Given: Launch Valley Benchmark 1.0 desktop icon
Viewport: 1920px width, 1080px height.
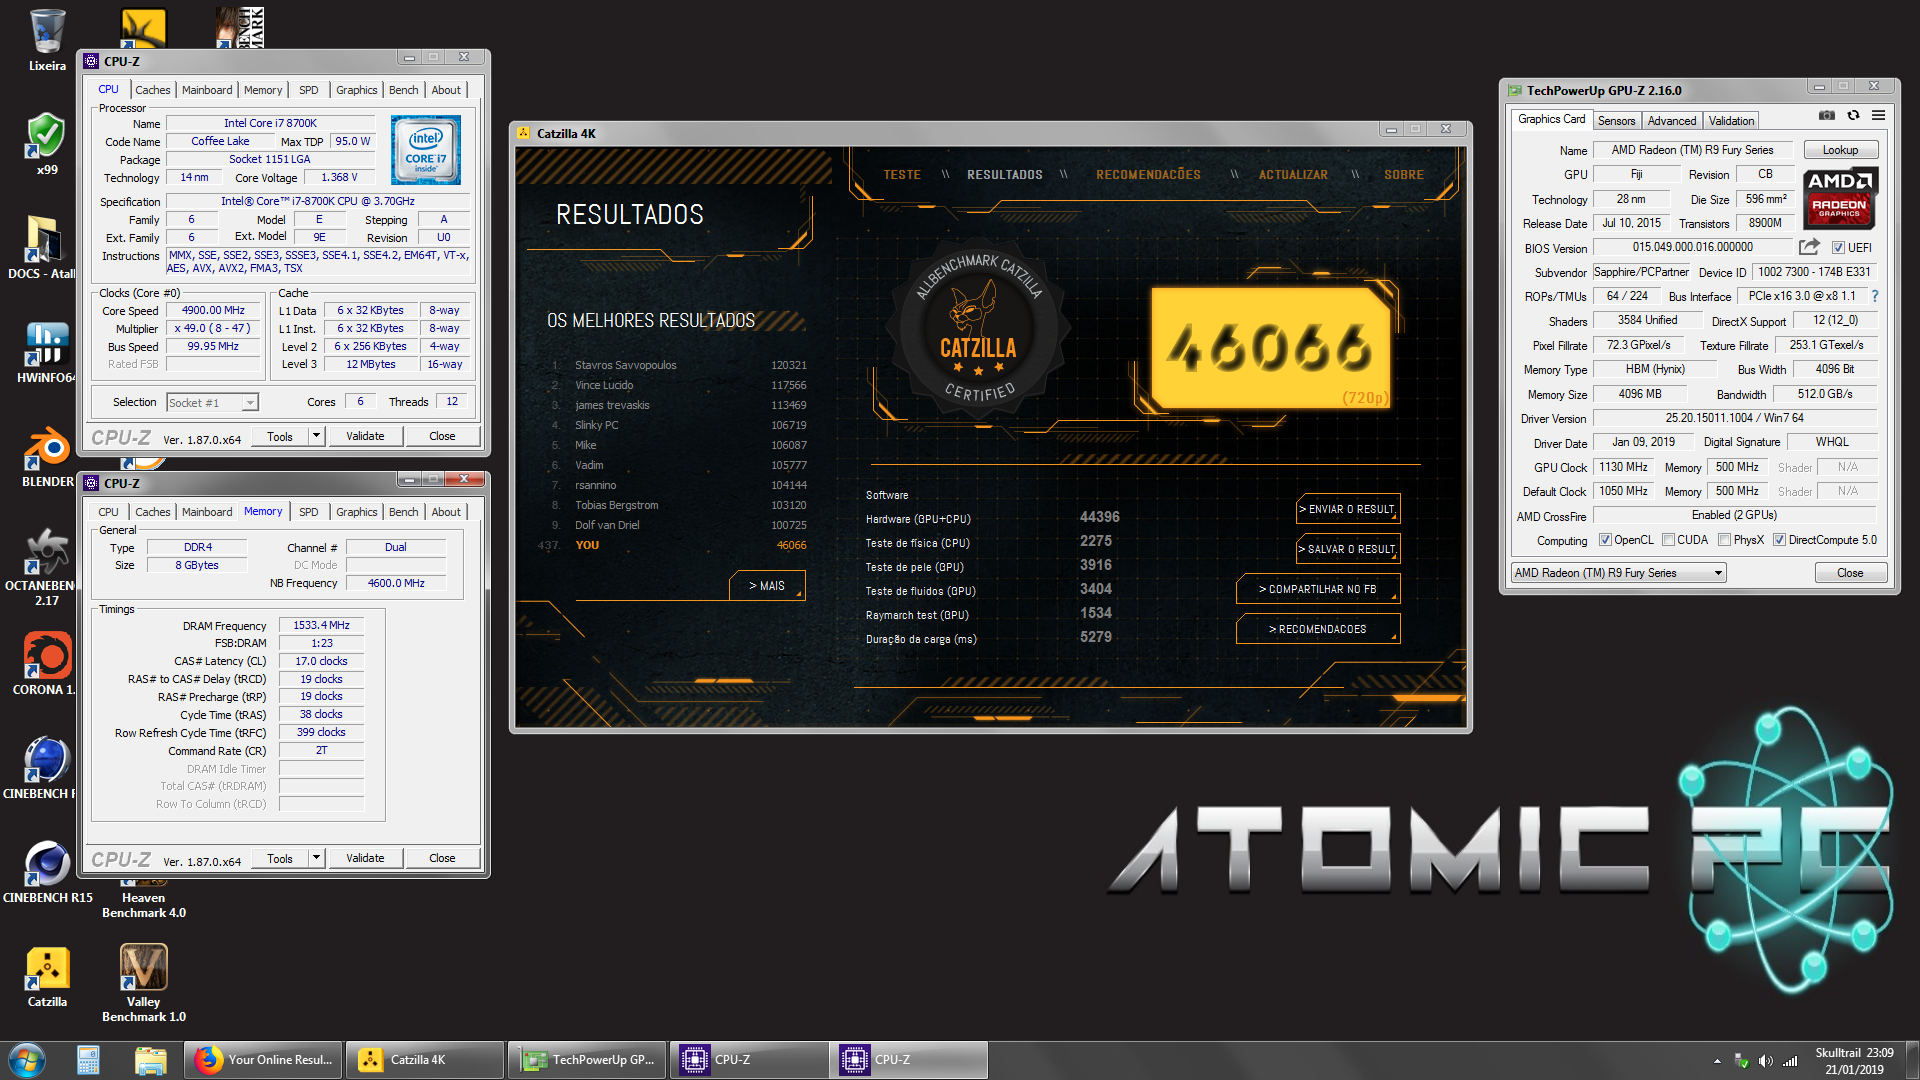Looking at the screenshot, I should pos(143,984).
